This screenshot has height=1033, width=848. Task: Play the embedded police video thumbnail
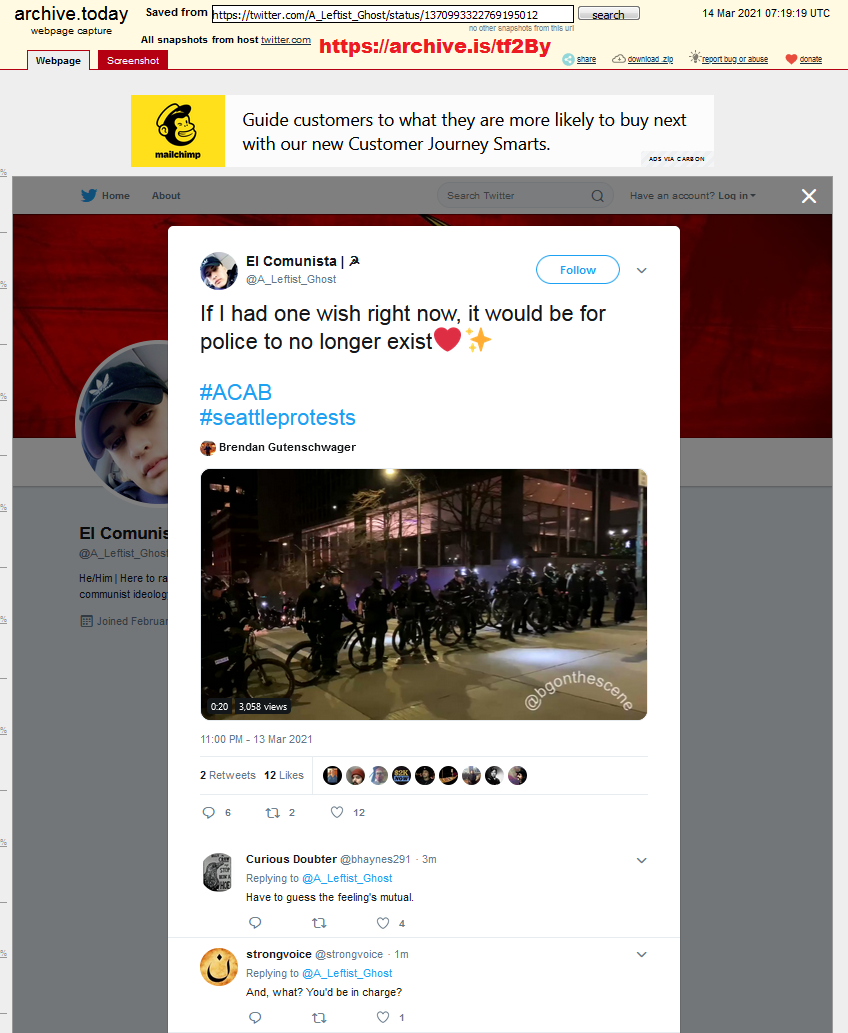pos(424,594)
